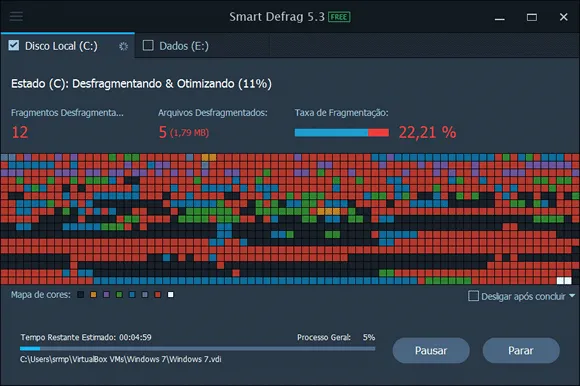Click the overall progress bar

[x=198, y=348]
